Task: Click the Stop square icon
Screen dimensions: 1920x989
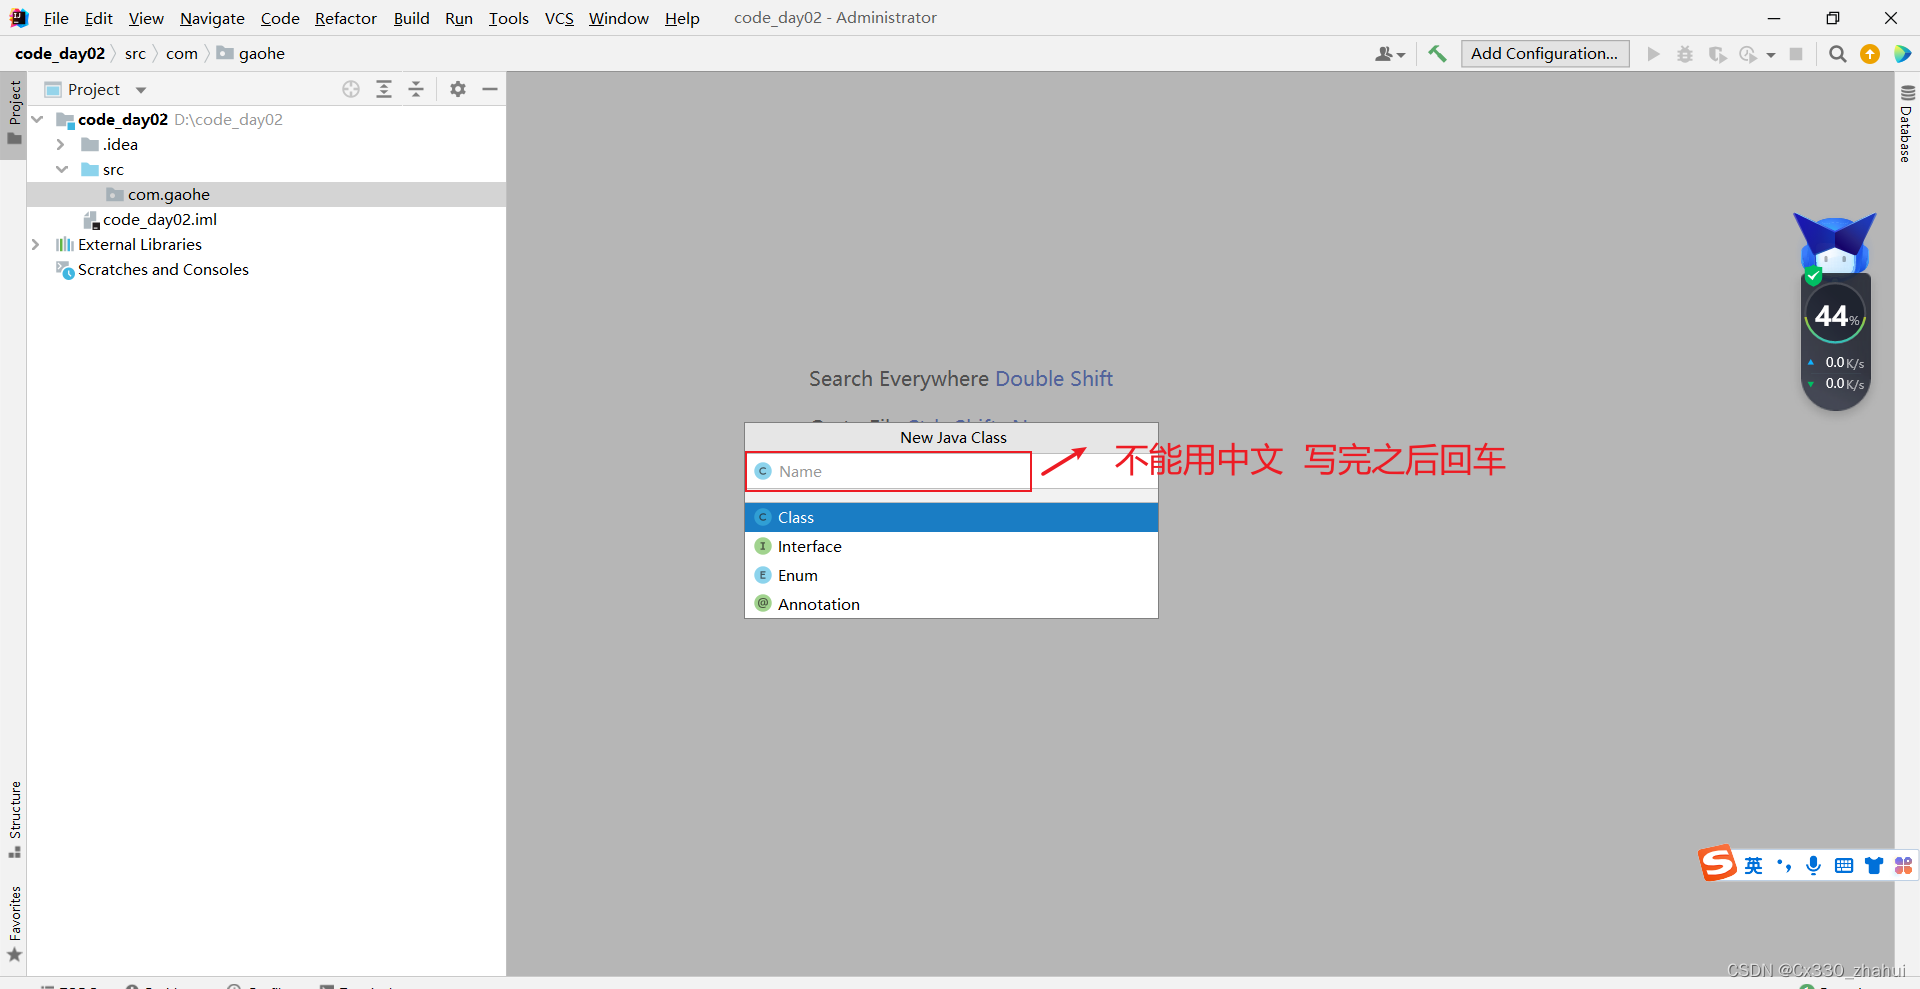Action: point(1796,54)
